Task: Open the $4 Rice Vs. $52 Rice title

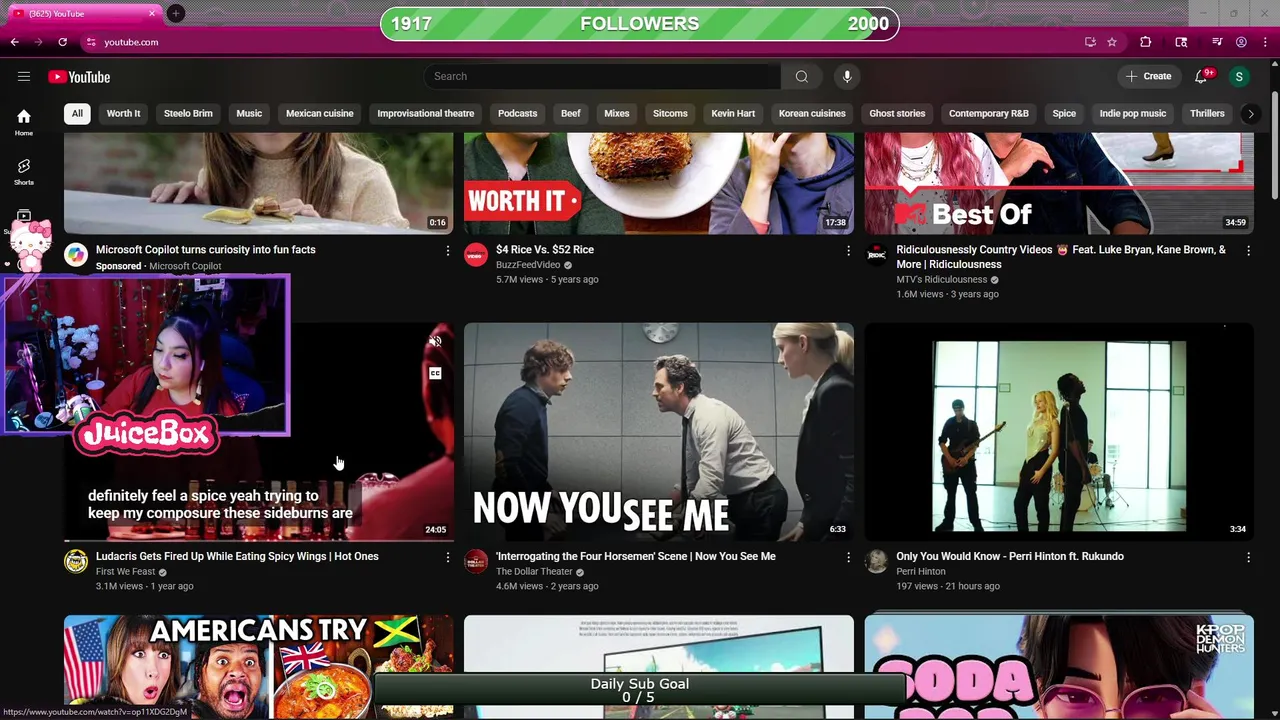Action: [545, 250]
